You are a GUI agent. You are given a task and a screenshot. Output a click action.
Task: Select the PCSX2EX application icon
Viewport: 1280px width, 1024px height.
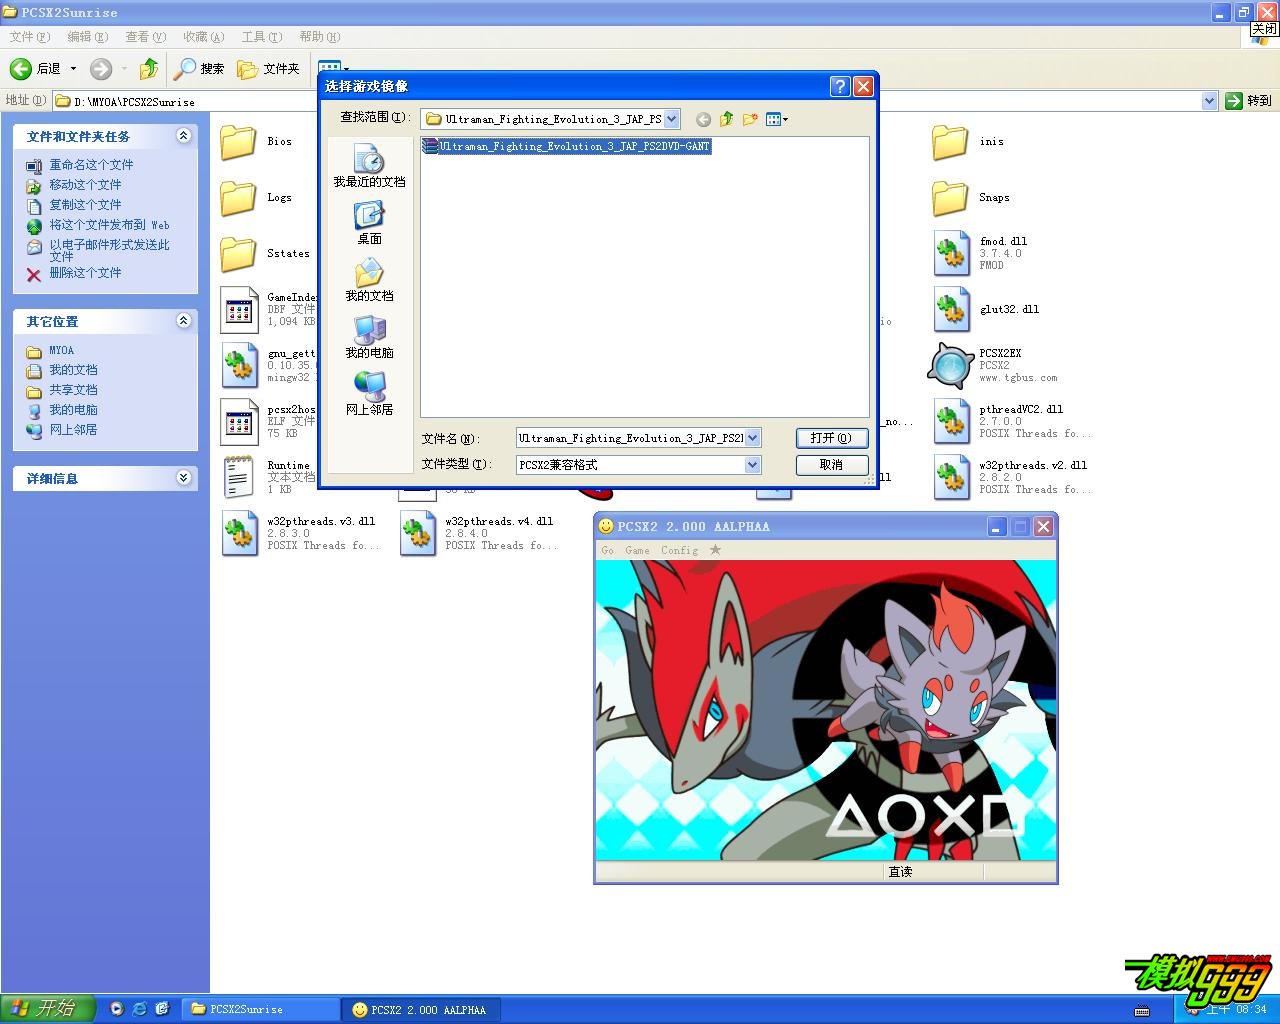point(950,366)
